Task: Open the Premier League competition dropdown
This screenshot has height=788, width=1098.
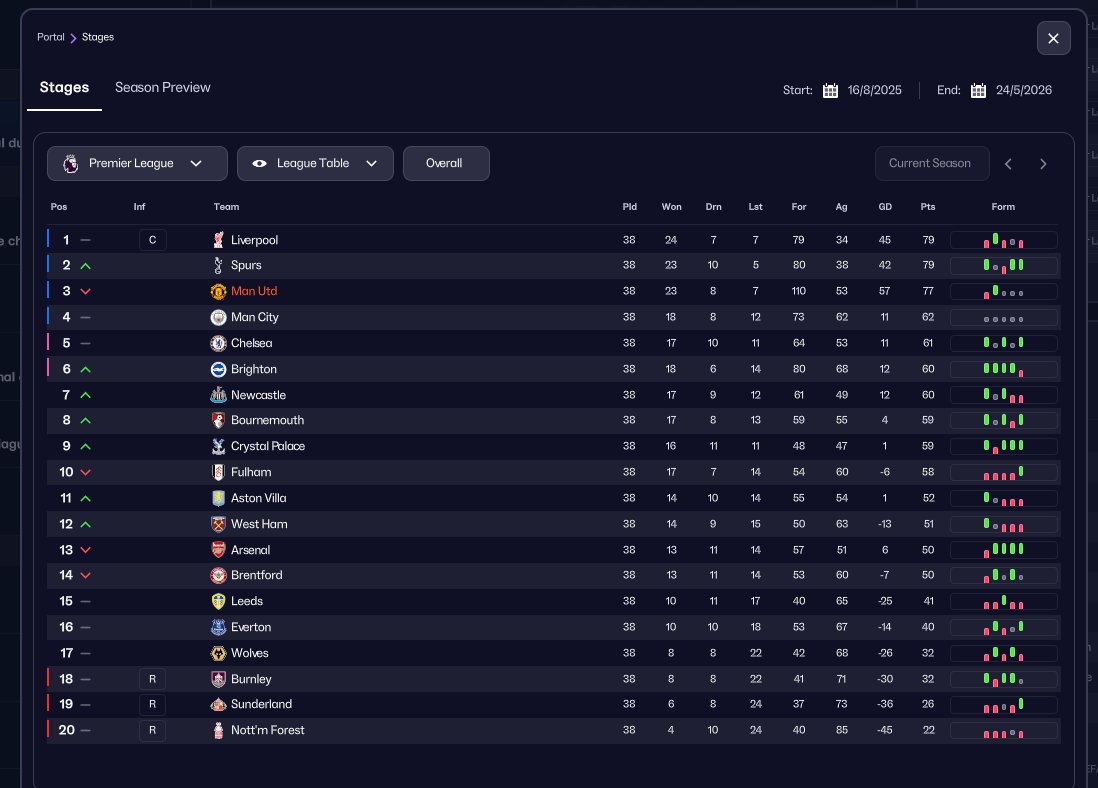Action: (x=137, y=164)
